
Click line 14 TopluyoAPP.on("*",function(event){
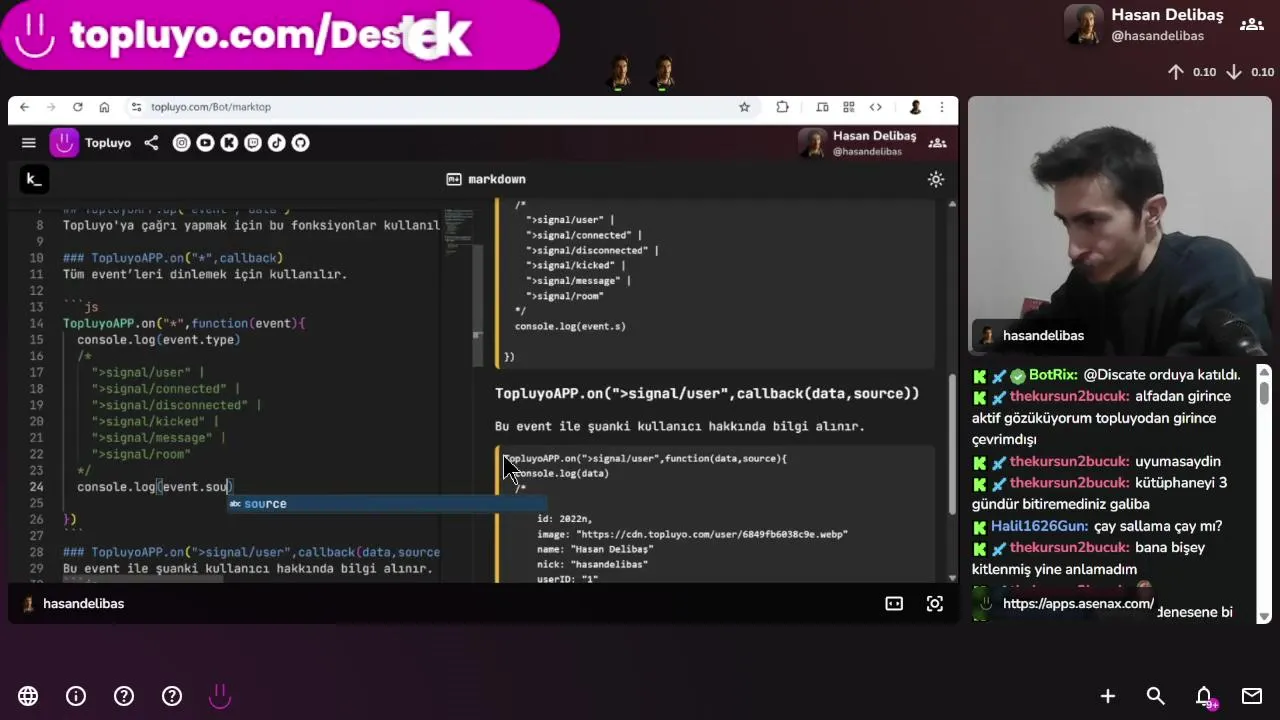(184, 323)
